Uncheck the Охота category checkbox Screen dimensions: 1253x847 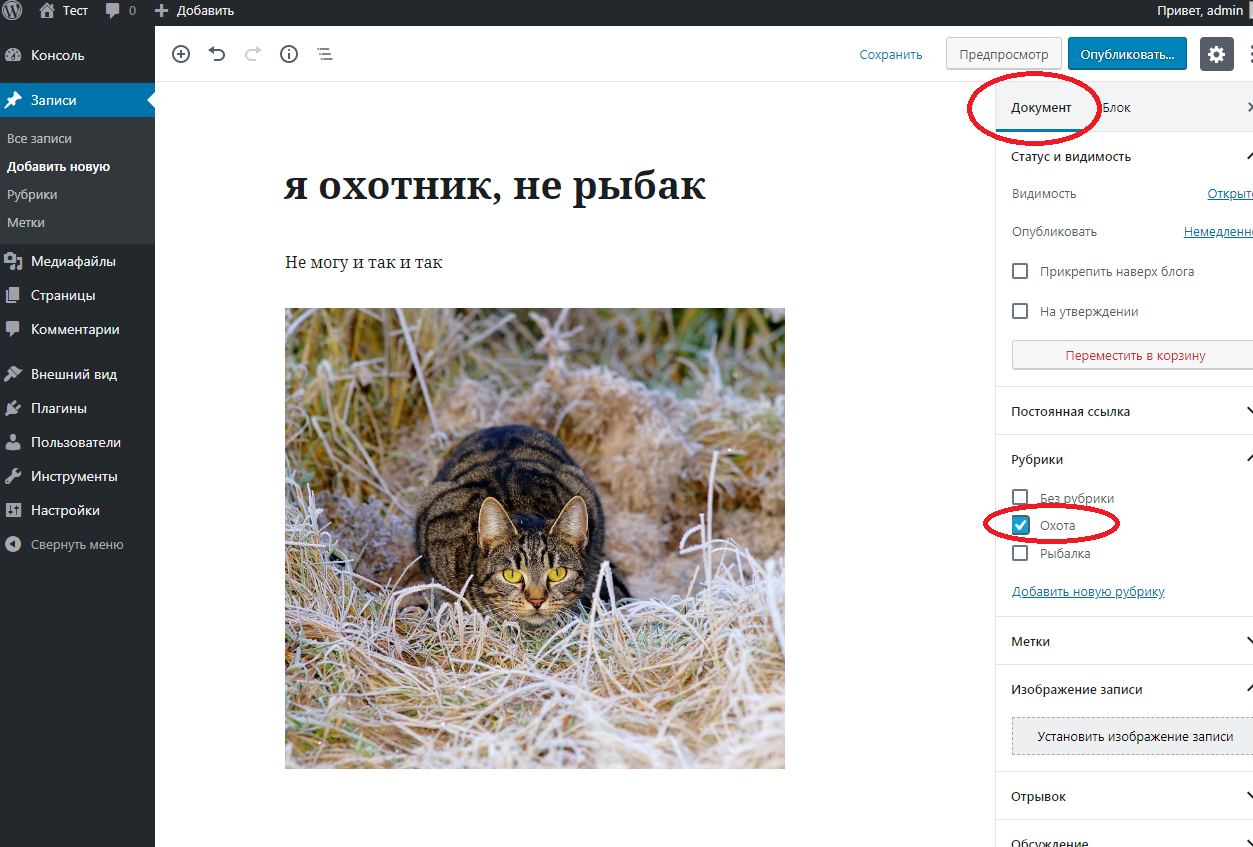click(1020, 525)
